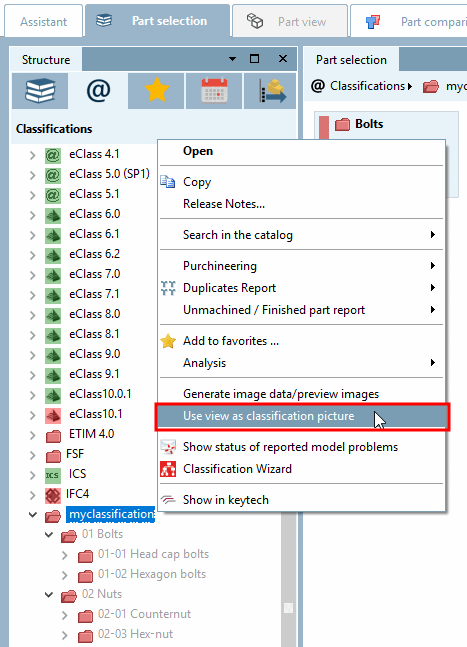Switch to the Assistant tab
Screen dimensions: 467x647
pos(43,21)
